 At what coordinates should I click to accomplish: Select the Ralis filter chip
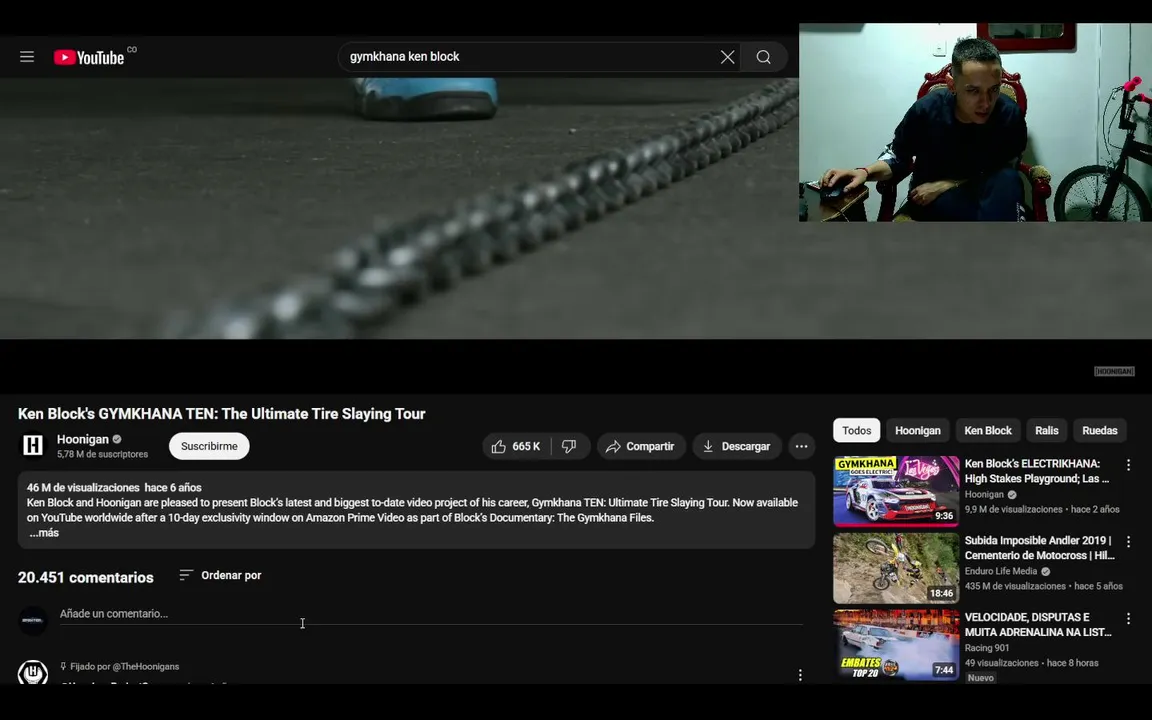pyautogui.click(x=1047, y=431)
